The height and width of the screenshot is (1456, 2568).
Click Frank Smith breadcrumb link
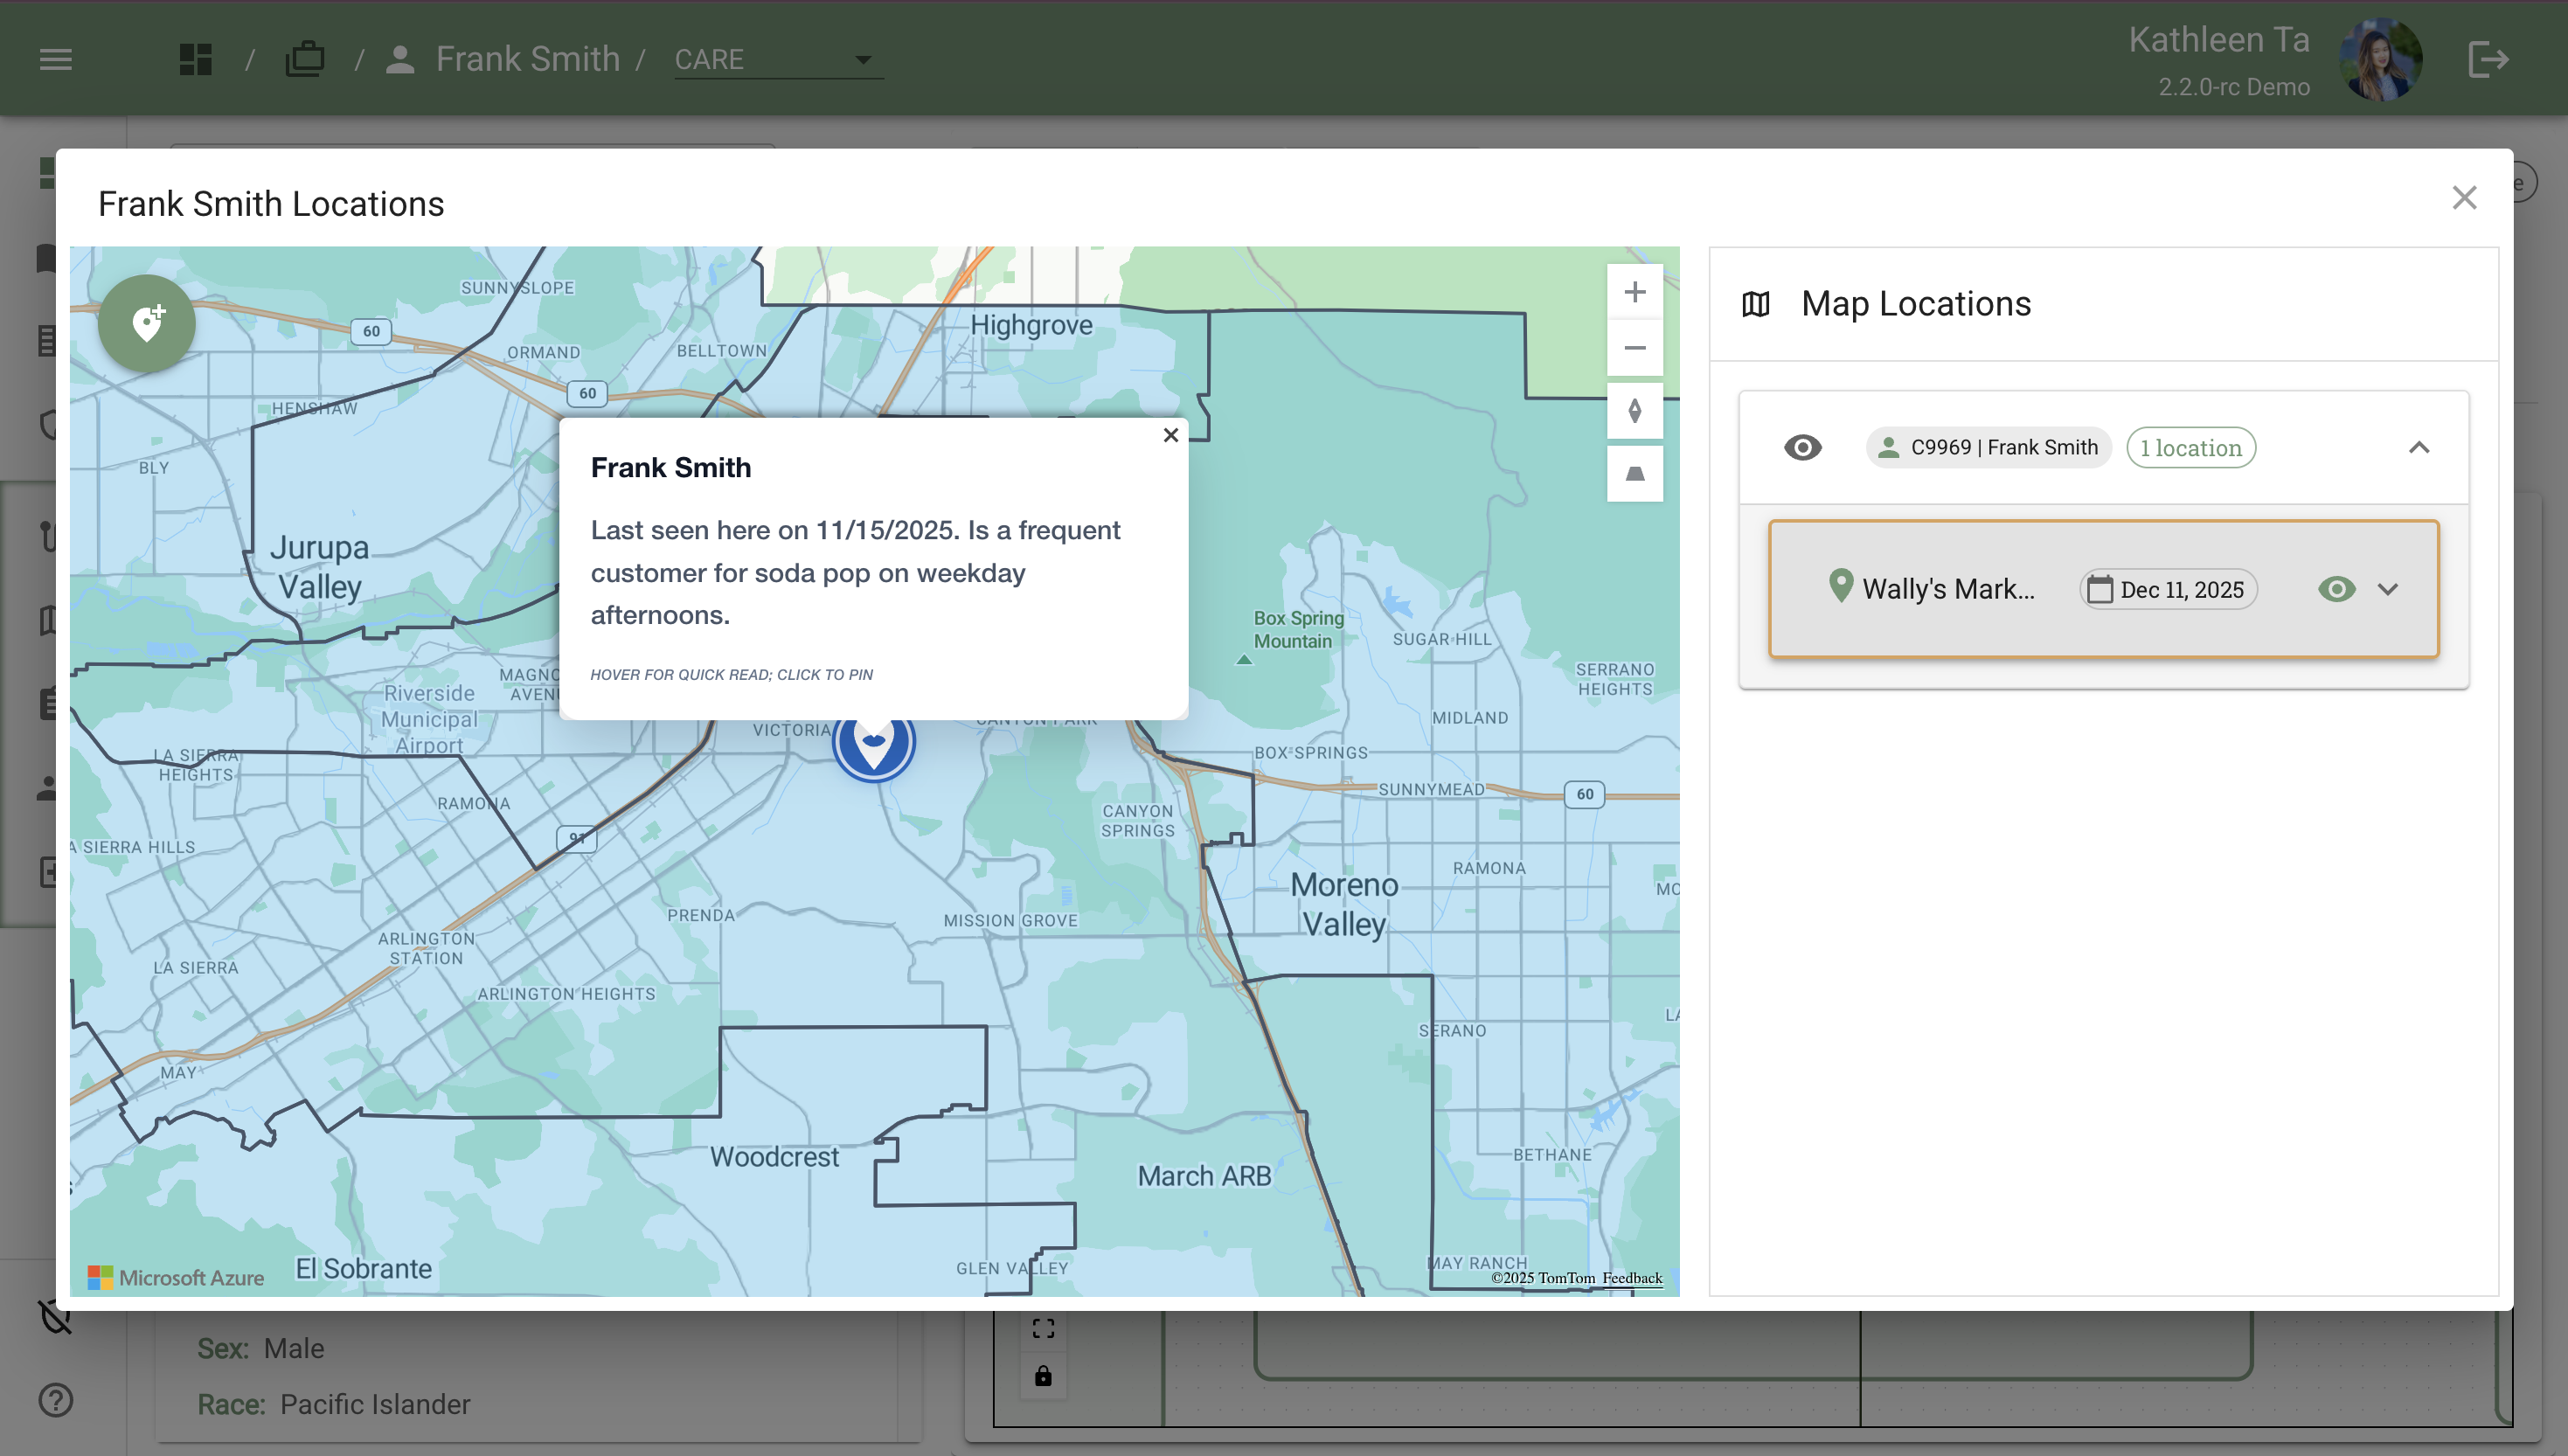pos(527,59)
